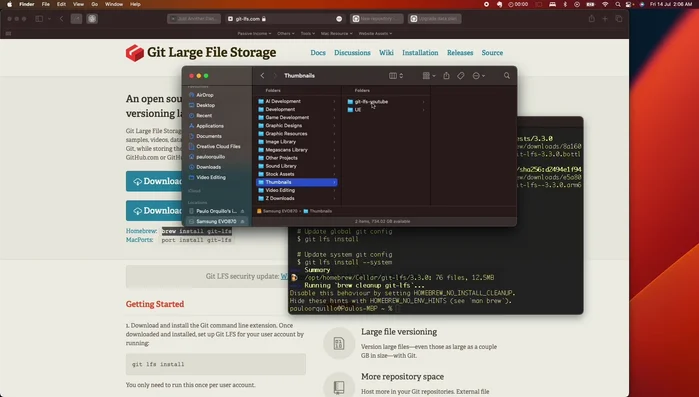Open Edit menu in menu bar

[62, 4]
